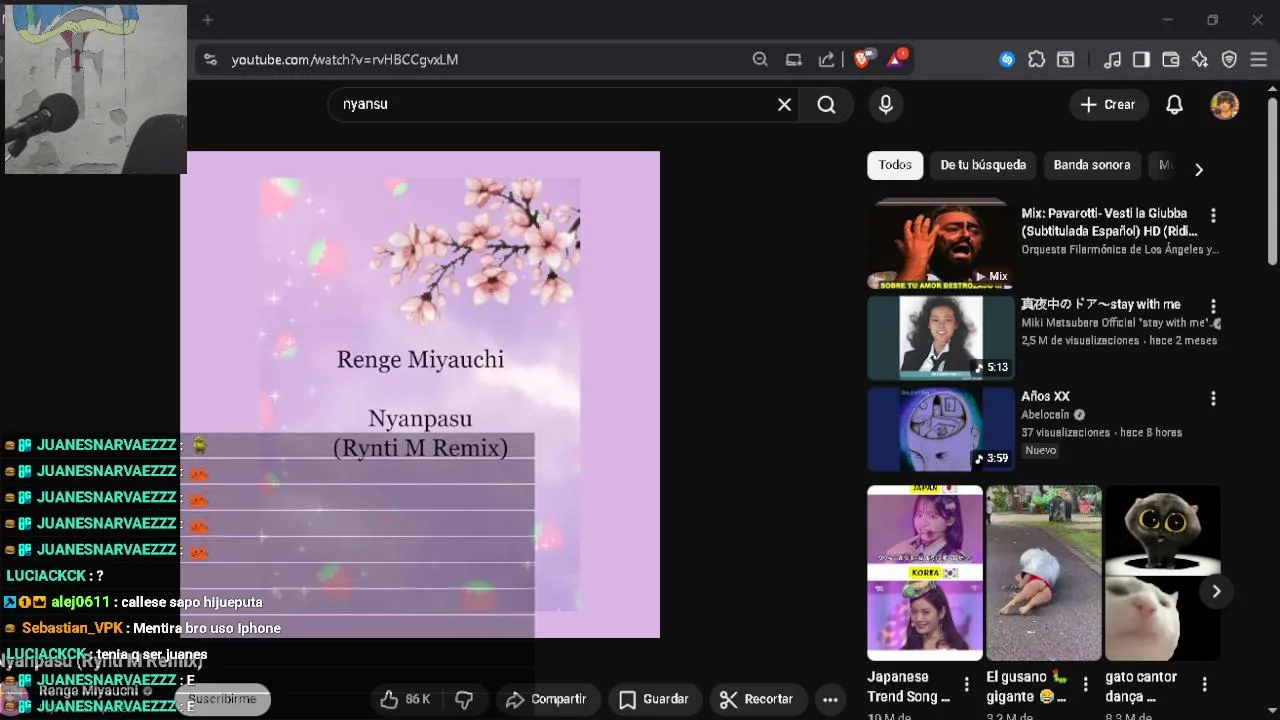Viewport: 1280px width, 720px height.
Task: Click the Suscribirme button
Action: 222,699
